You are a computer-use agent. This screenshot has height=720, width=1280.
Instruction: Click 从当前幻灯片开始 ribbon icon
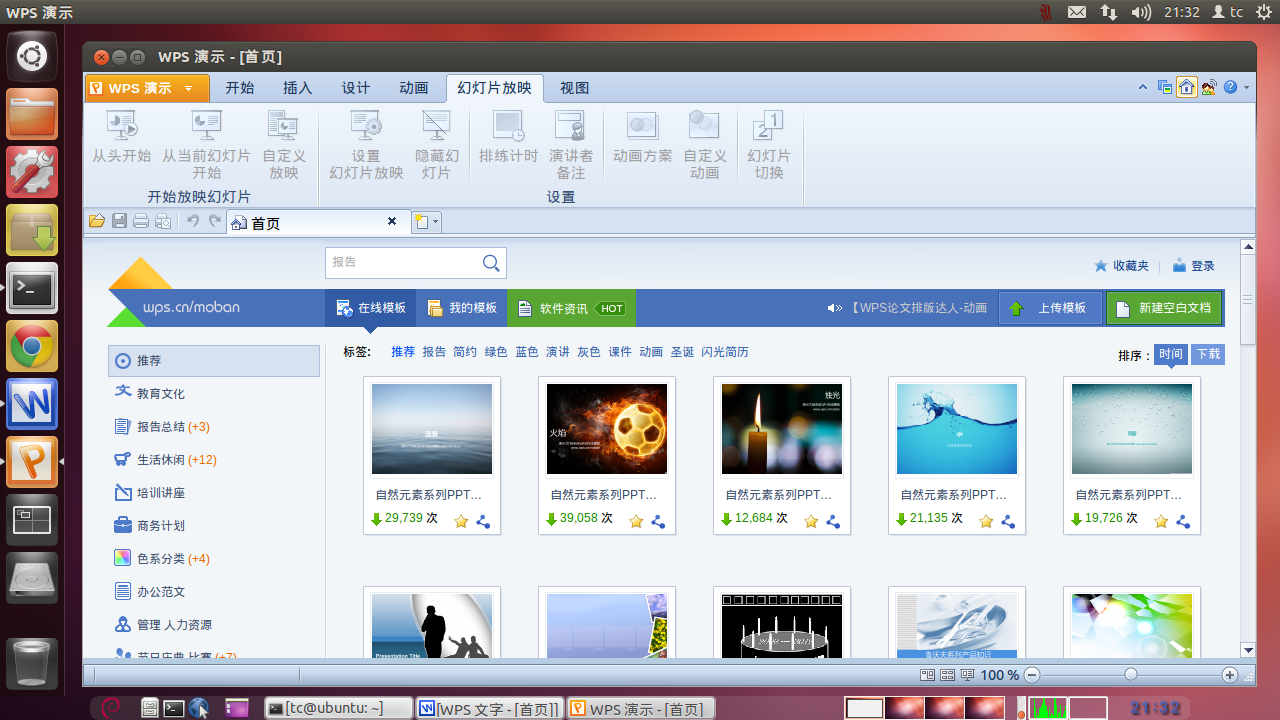(x=206, y=126)
